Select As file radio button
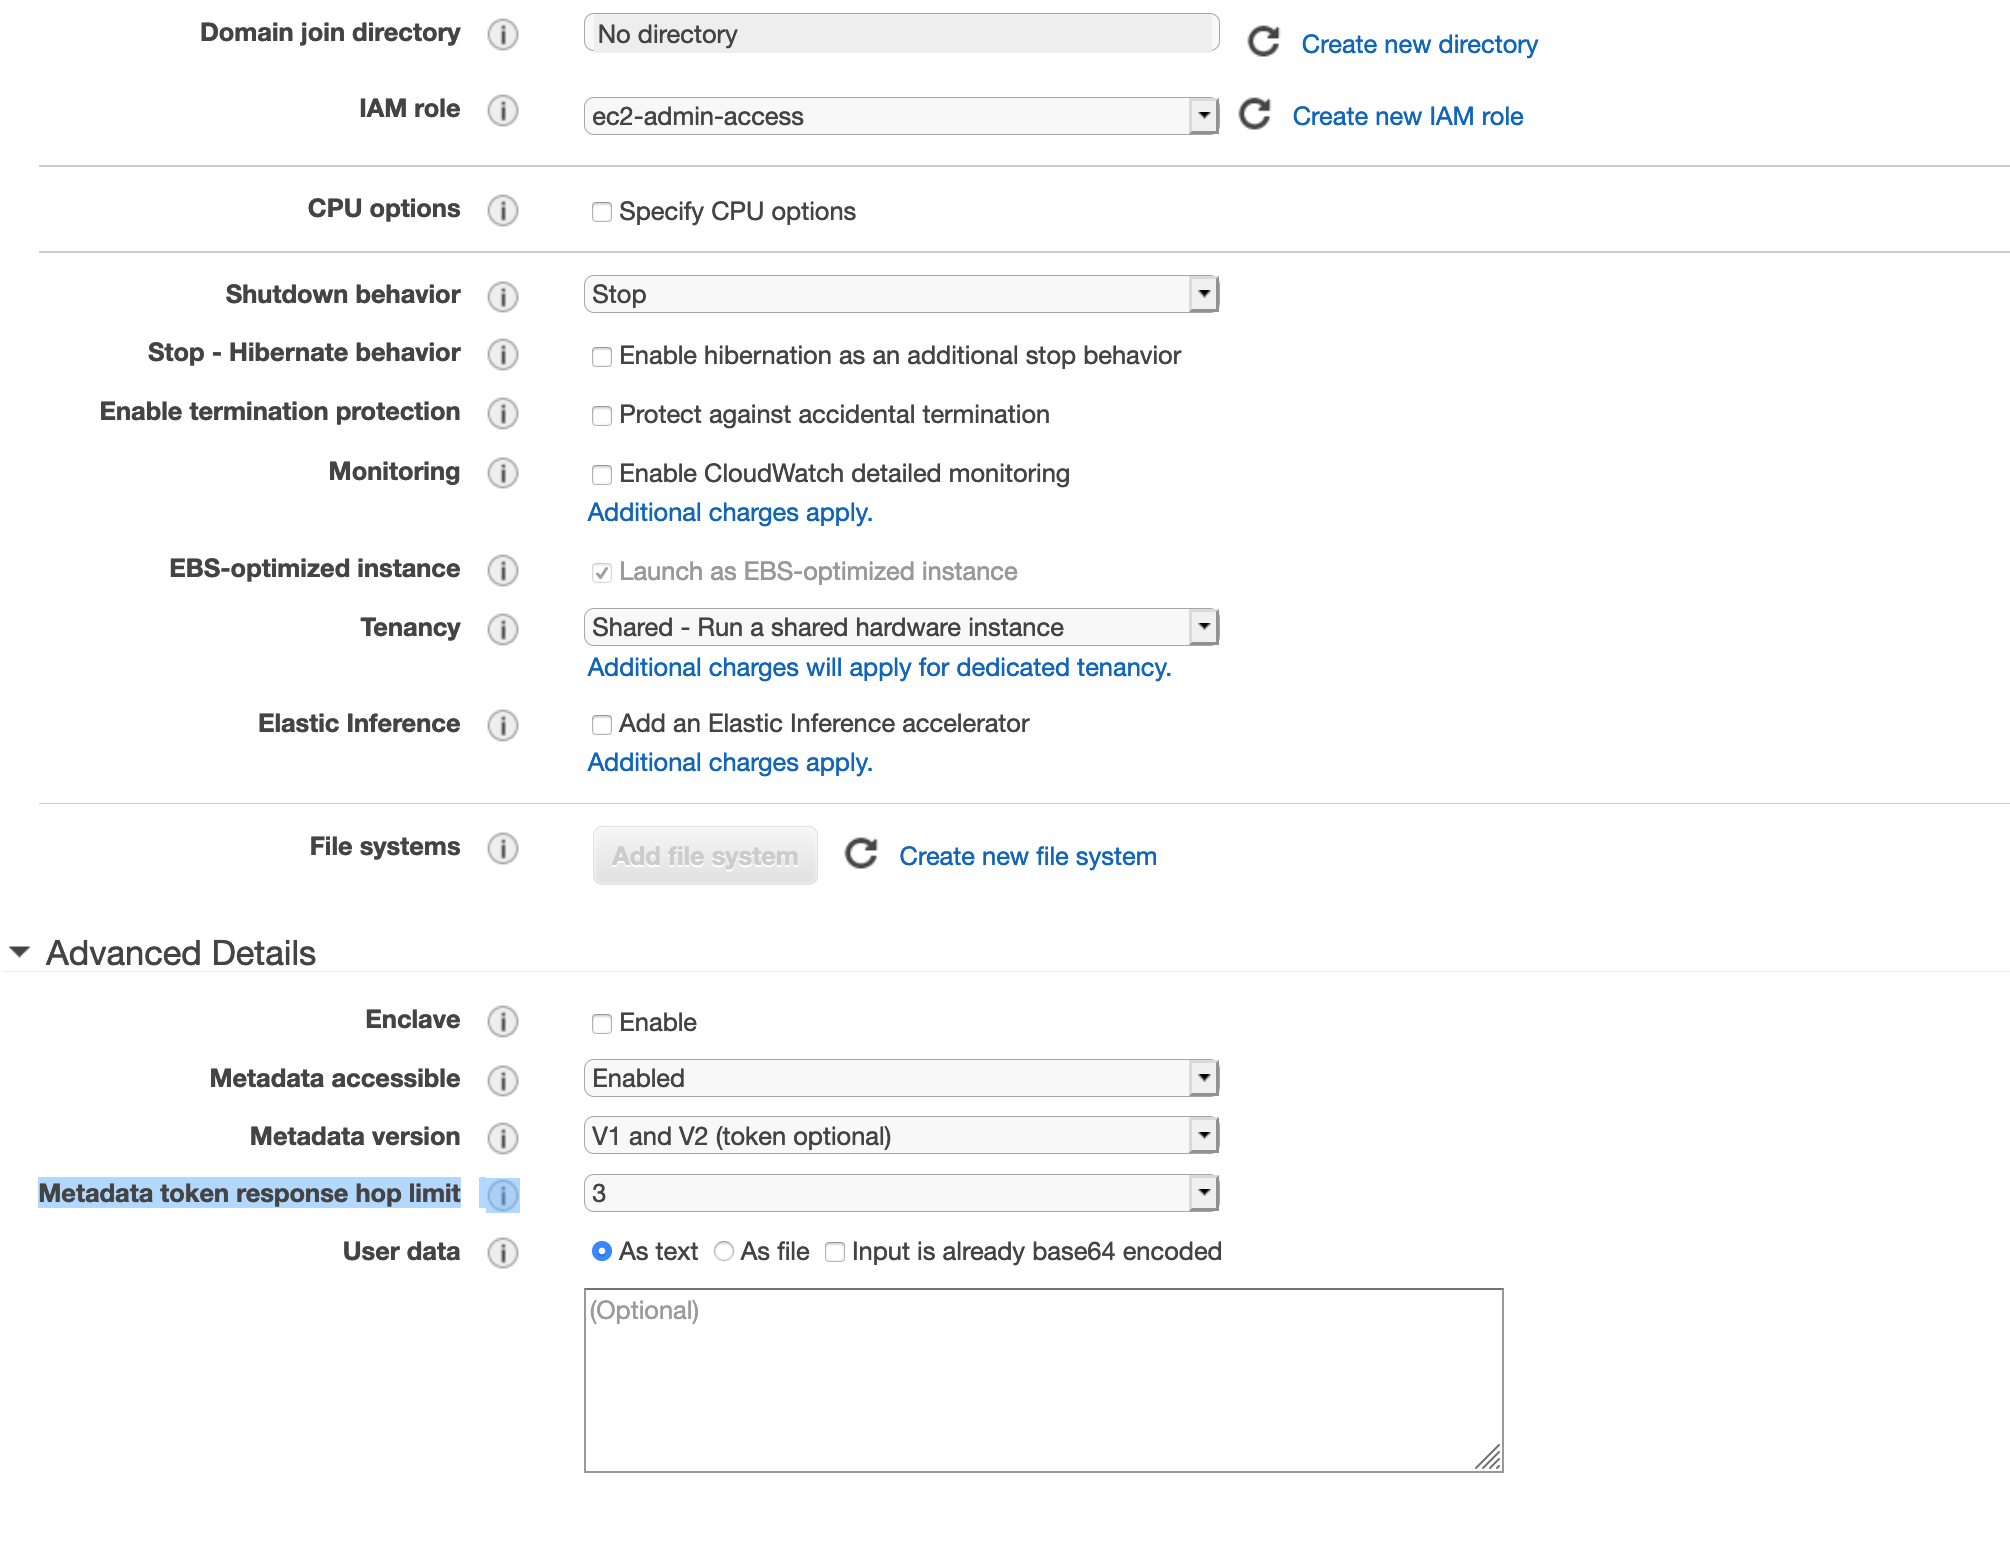This screenshot has width=2010, height=1552. (724, 1252)
